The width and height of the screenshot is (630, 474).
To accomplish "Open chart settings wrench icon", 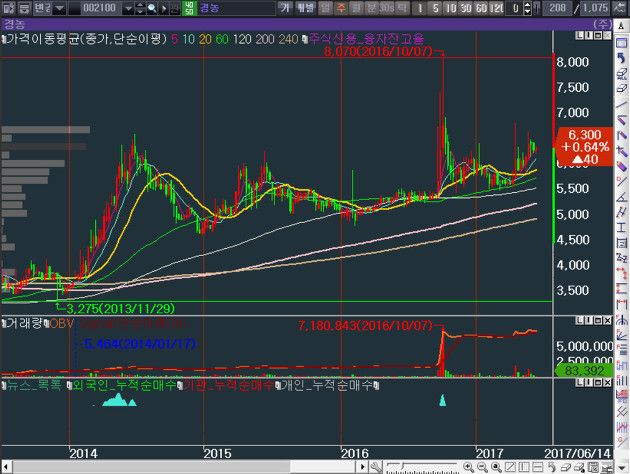I will 376,467.
